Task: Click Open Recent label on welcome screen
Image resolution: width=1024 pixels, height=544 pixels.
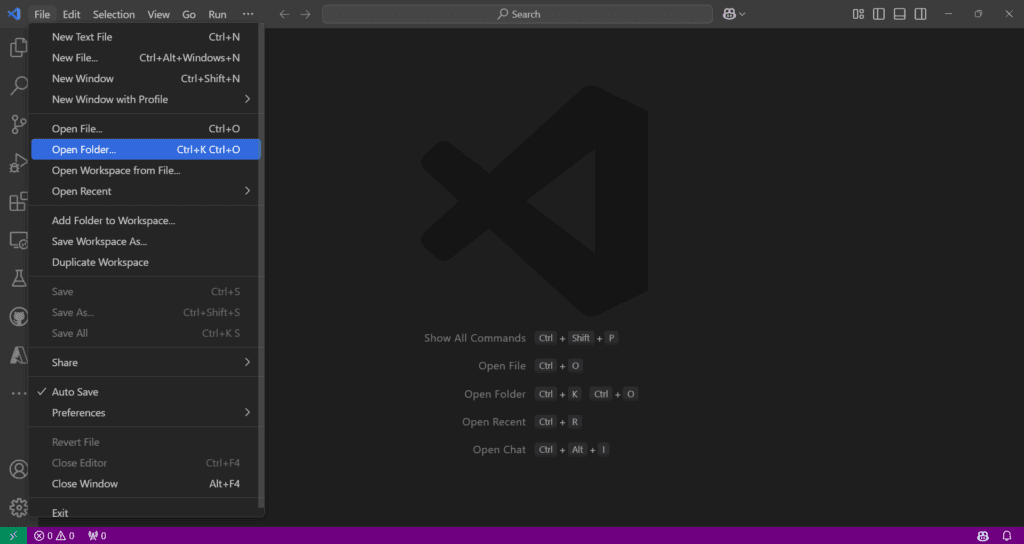Action: (x=494, y=422)
